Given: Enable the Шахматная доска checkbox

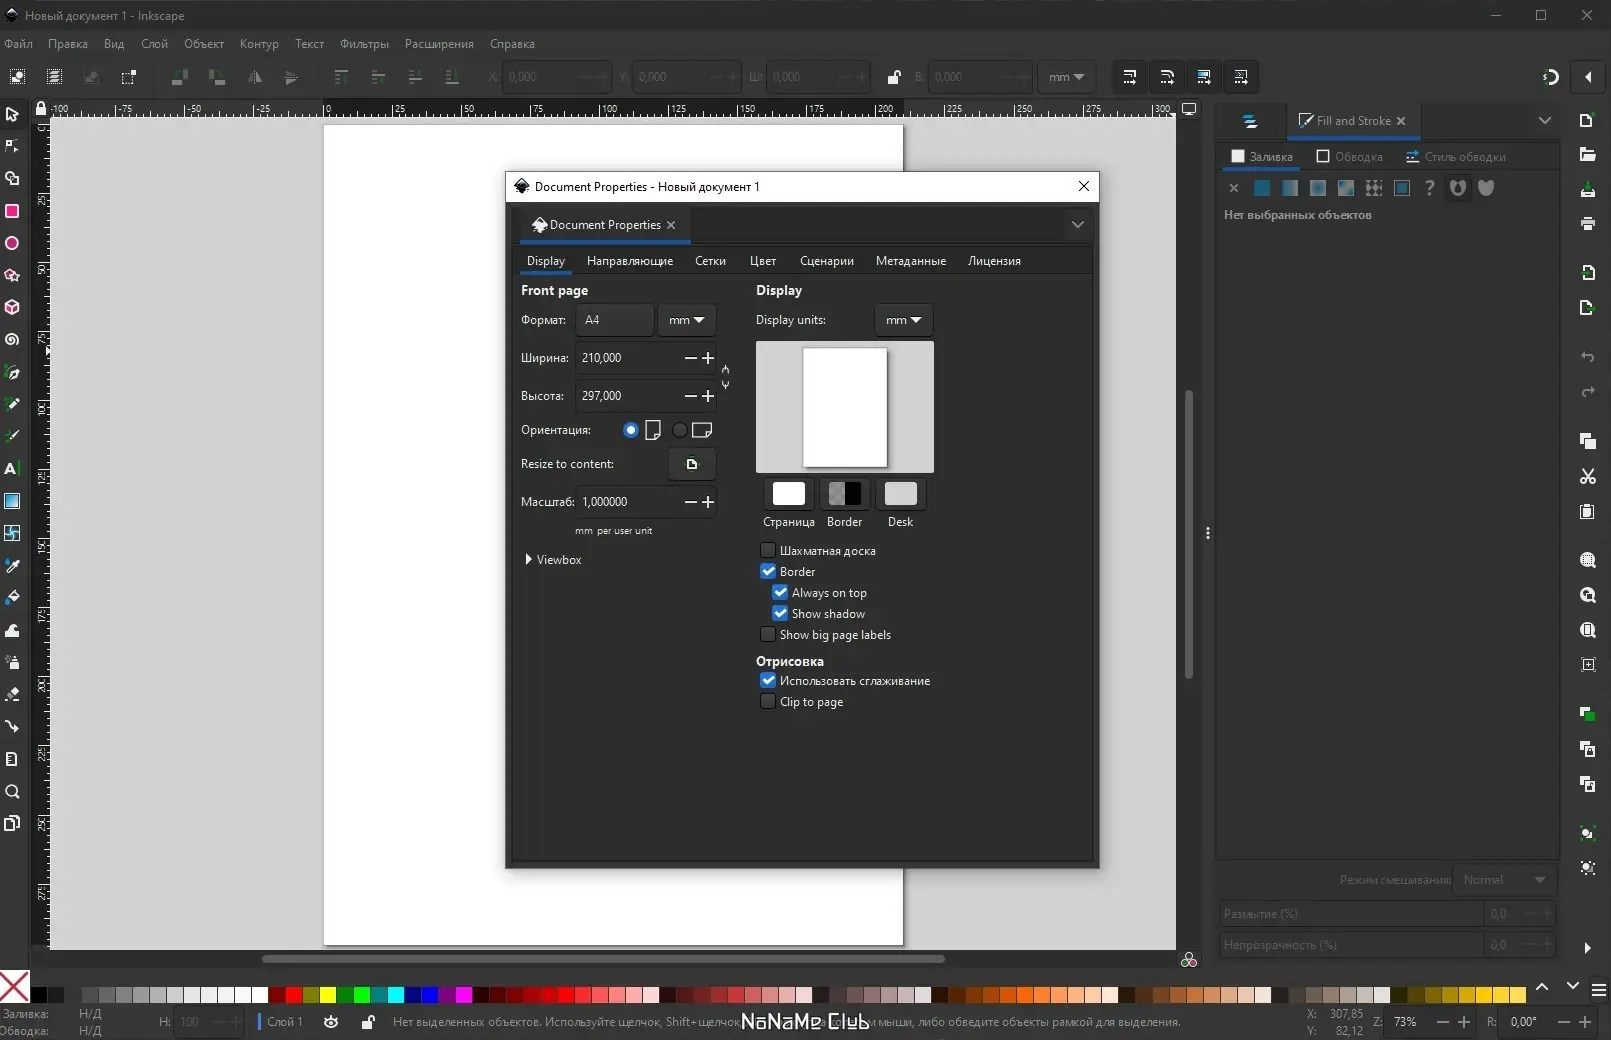Looking at the screenshot, I should point(768,551).
